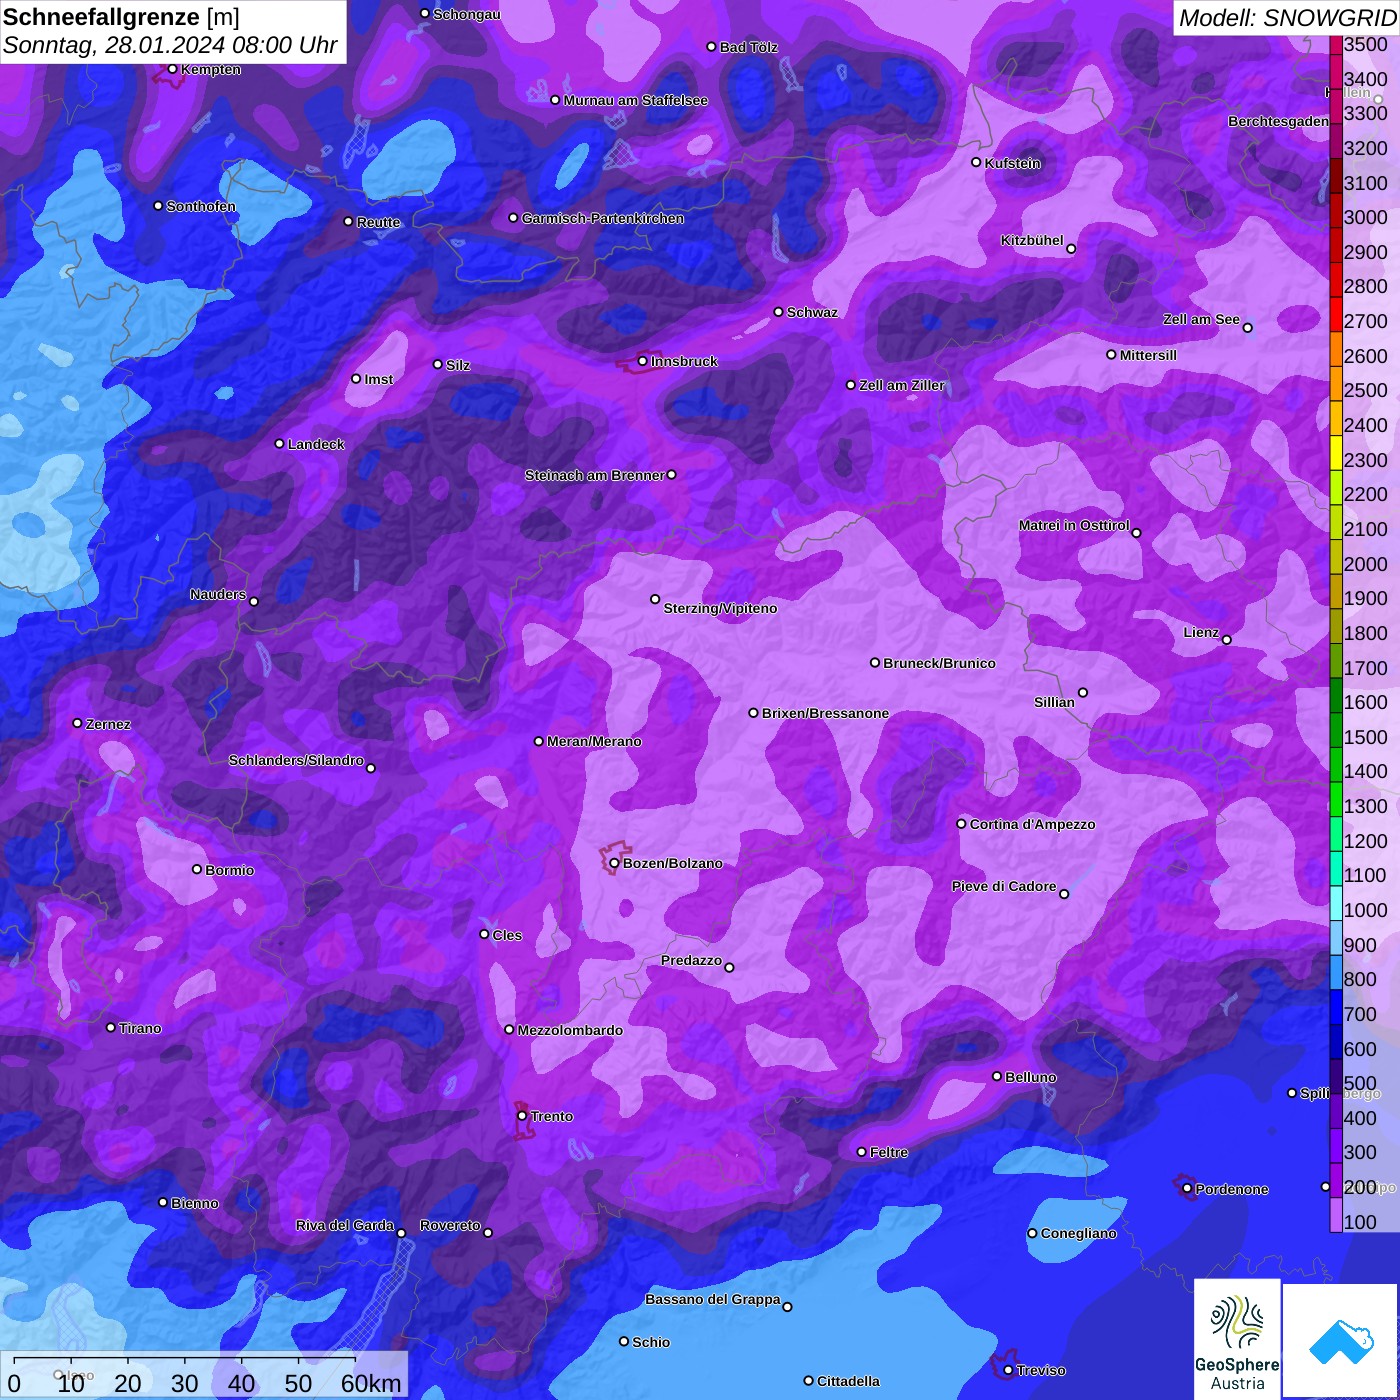Click the Imst label
The height and width of the screenshot is (1400, 1400).
click(379, 379)
